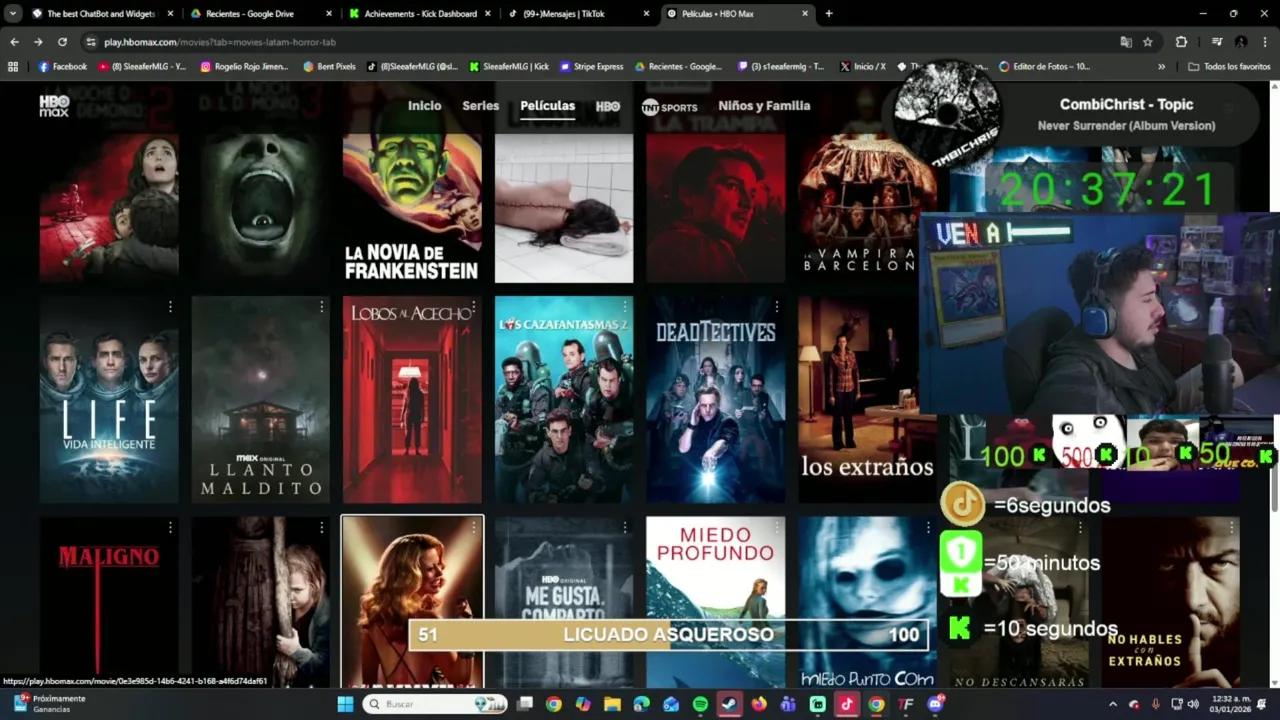
Task: Switch to The best ChatBot and Widgets tab
Action: [100, 14]
